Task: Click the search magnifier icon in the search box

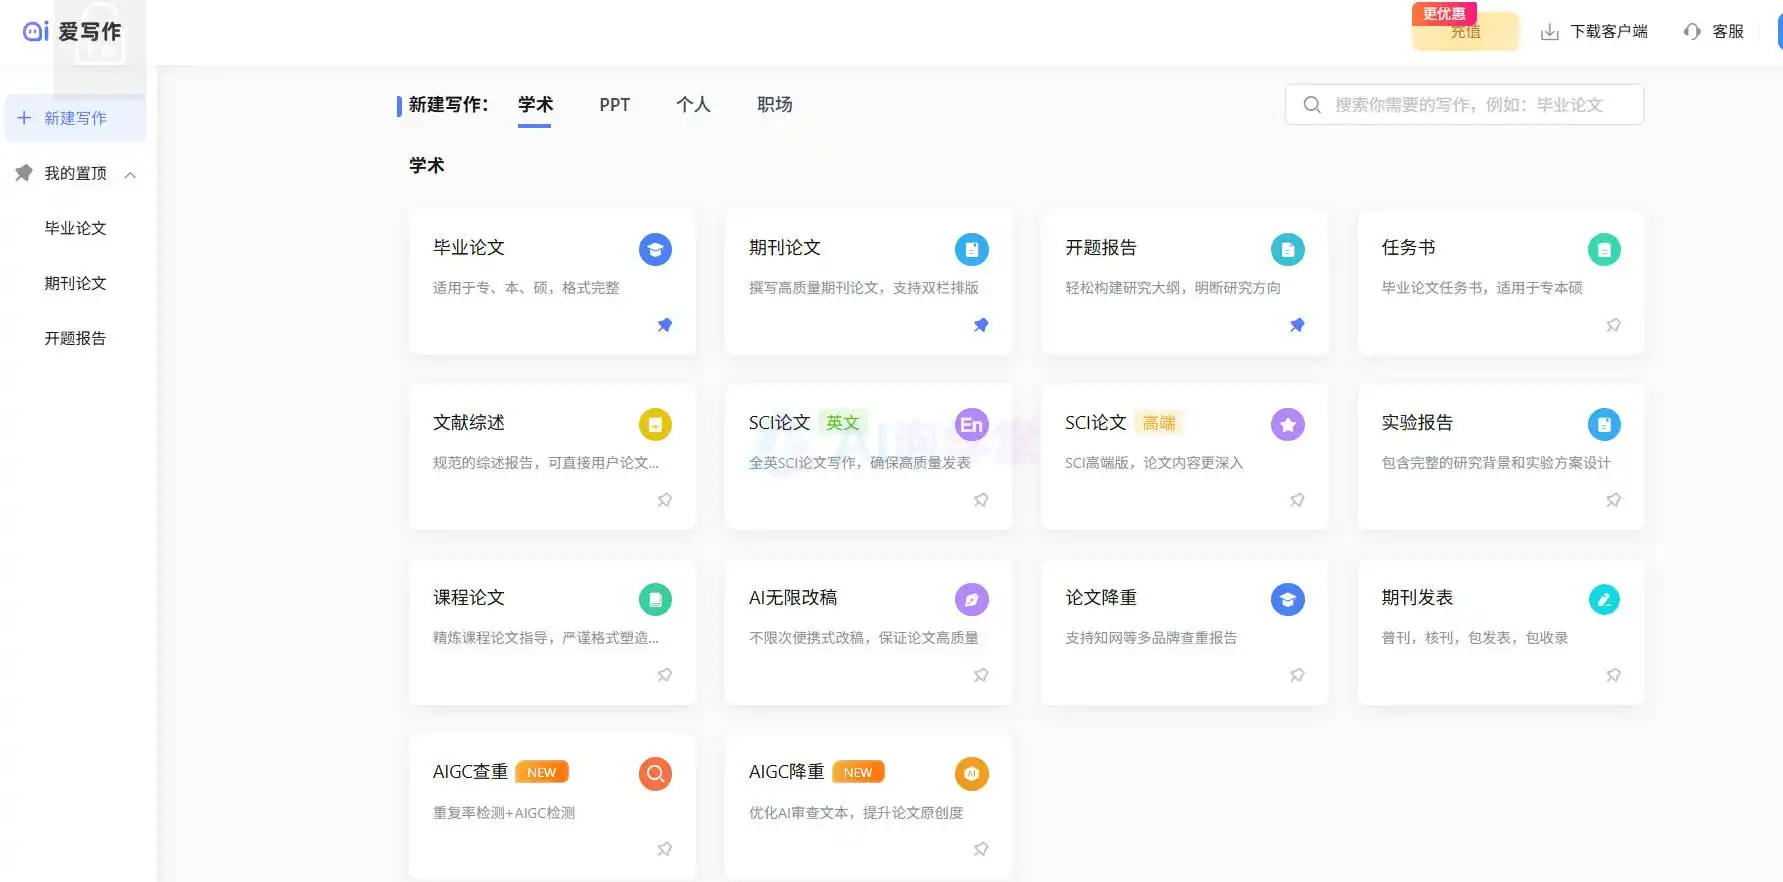Action: click(1312, 104)
